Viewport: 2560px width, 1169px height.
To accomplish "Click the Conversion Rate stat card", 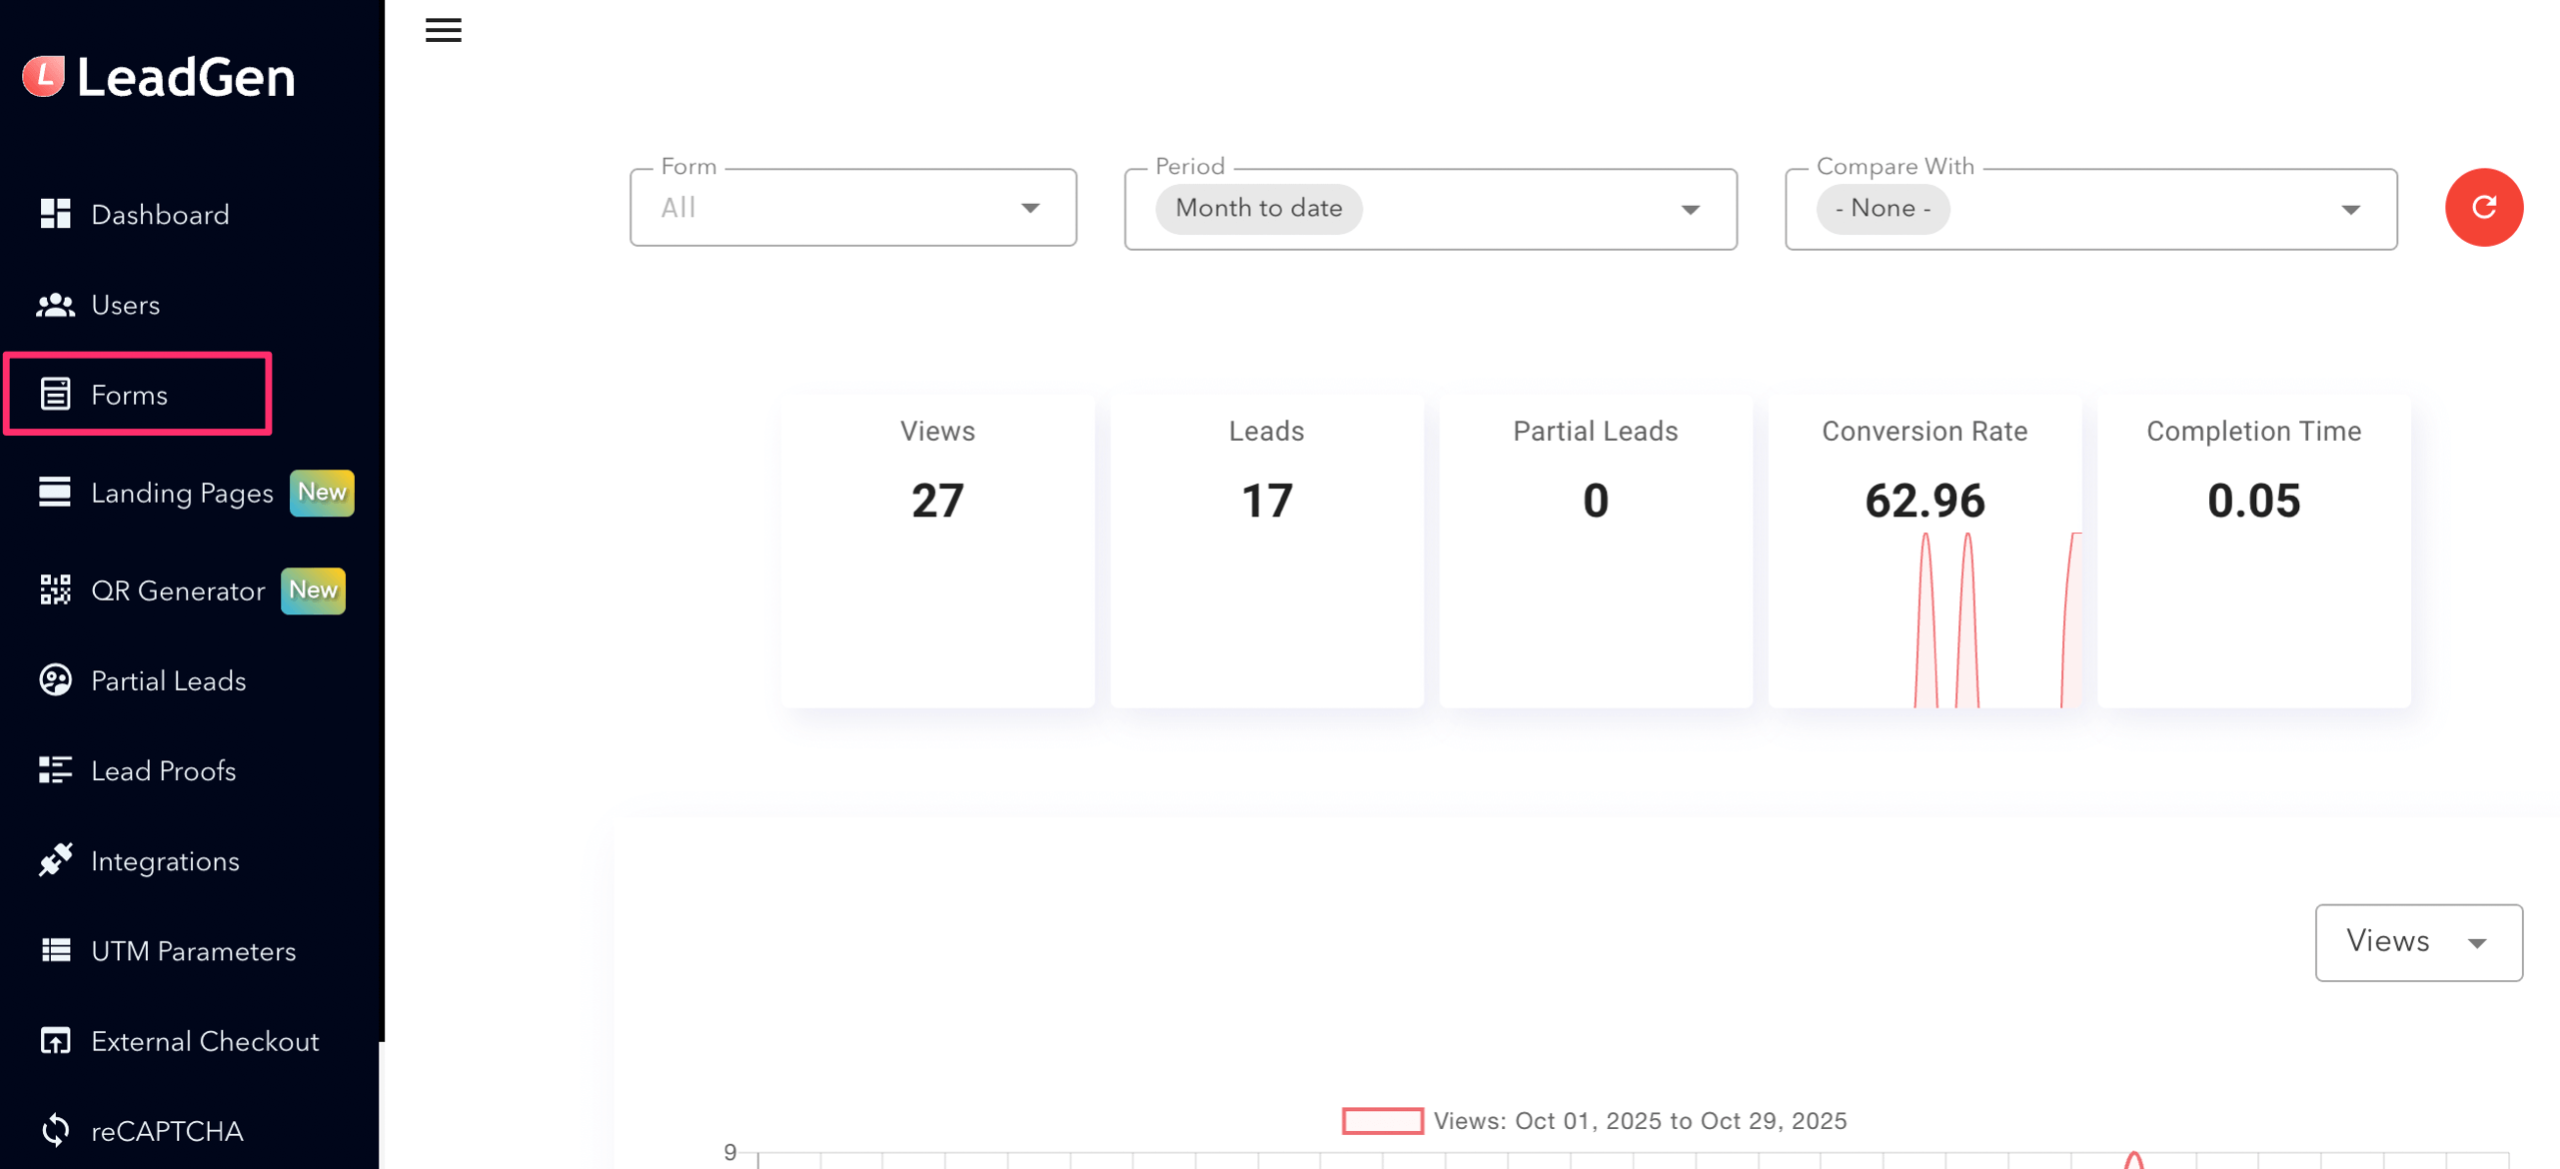I will tap(1923, 550).
